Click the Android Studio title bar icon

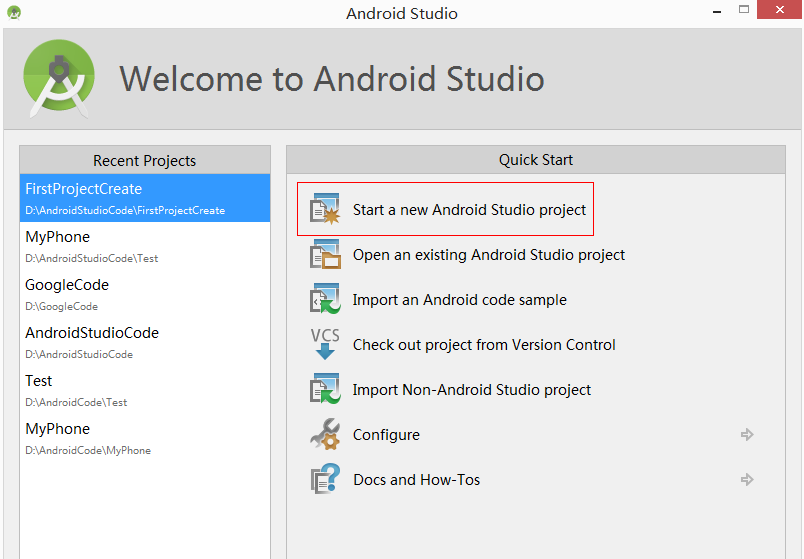14,12
